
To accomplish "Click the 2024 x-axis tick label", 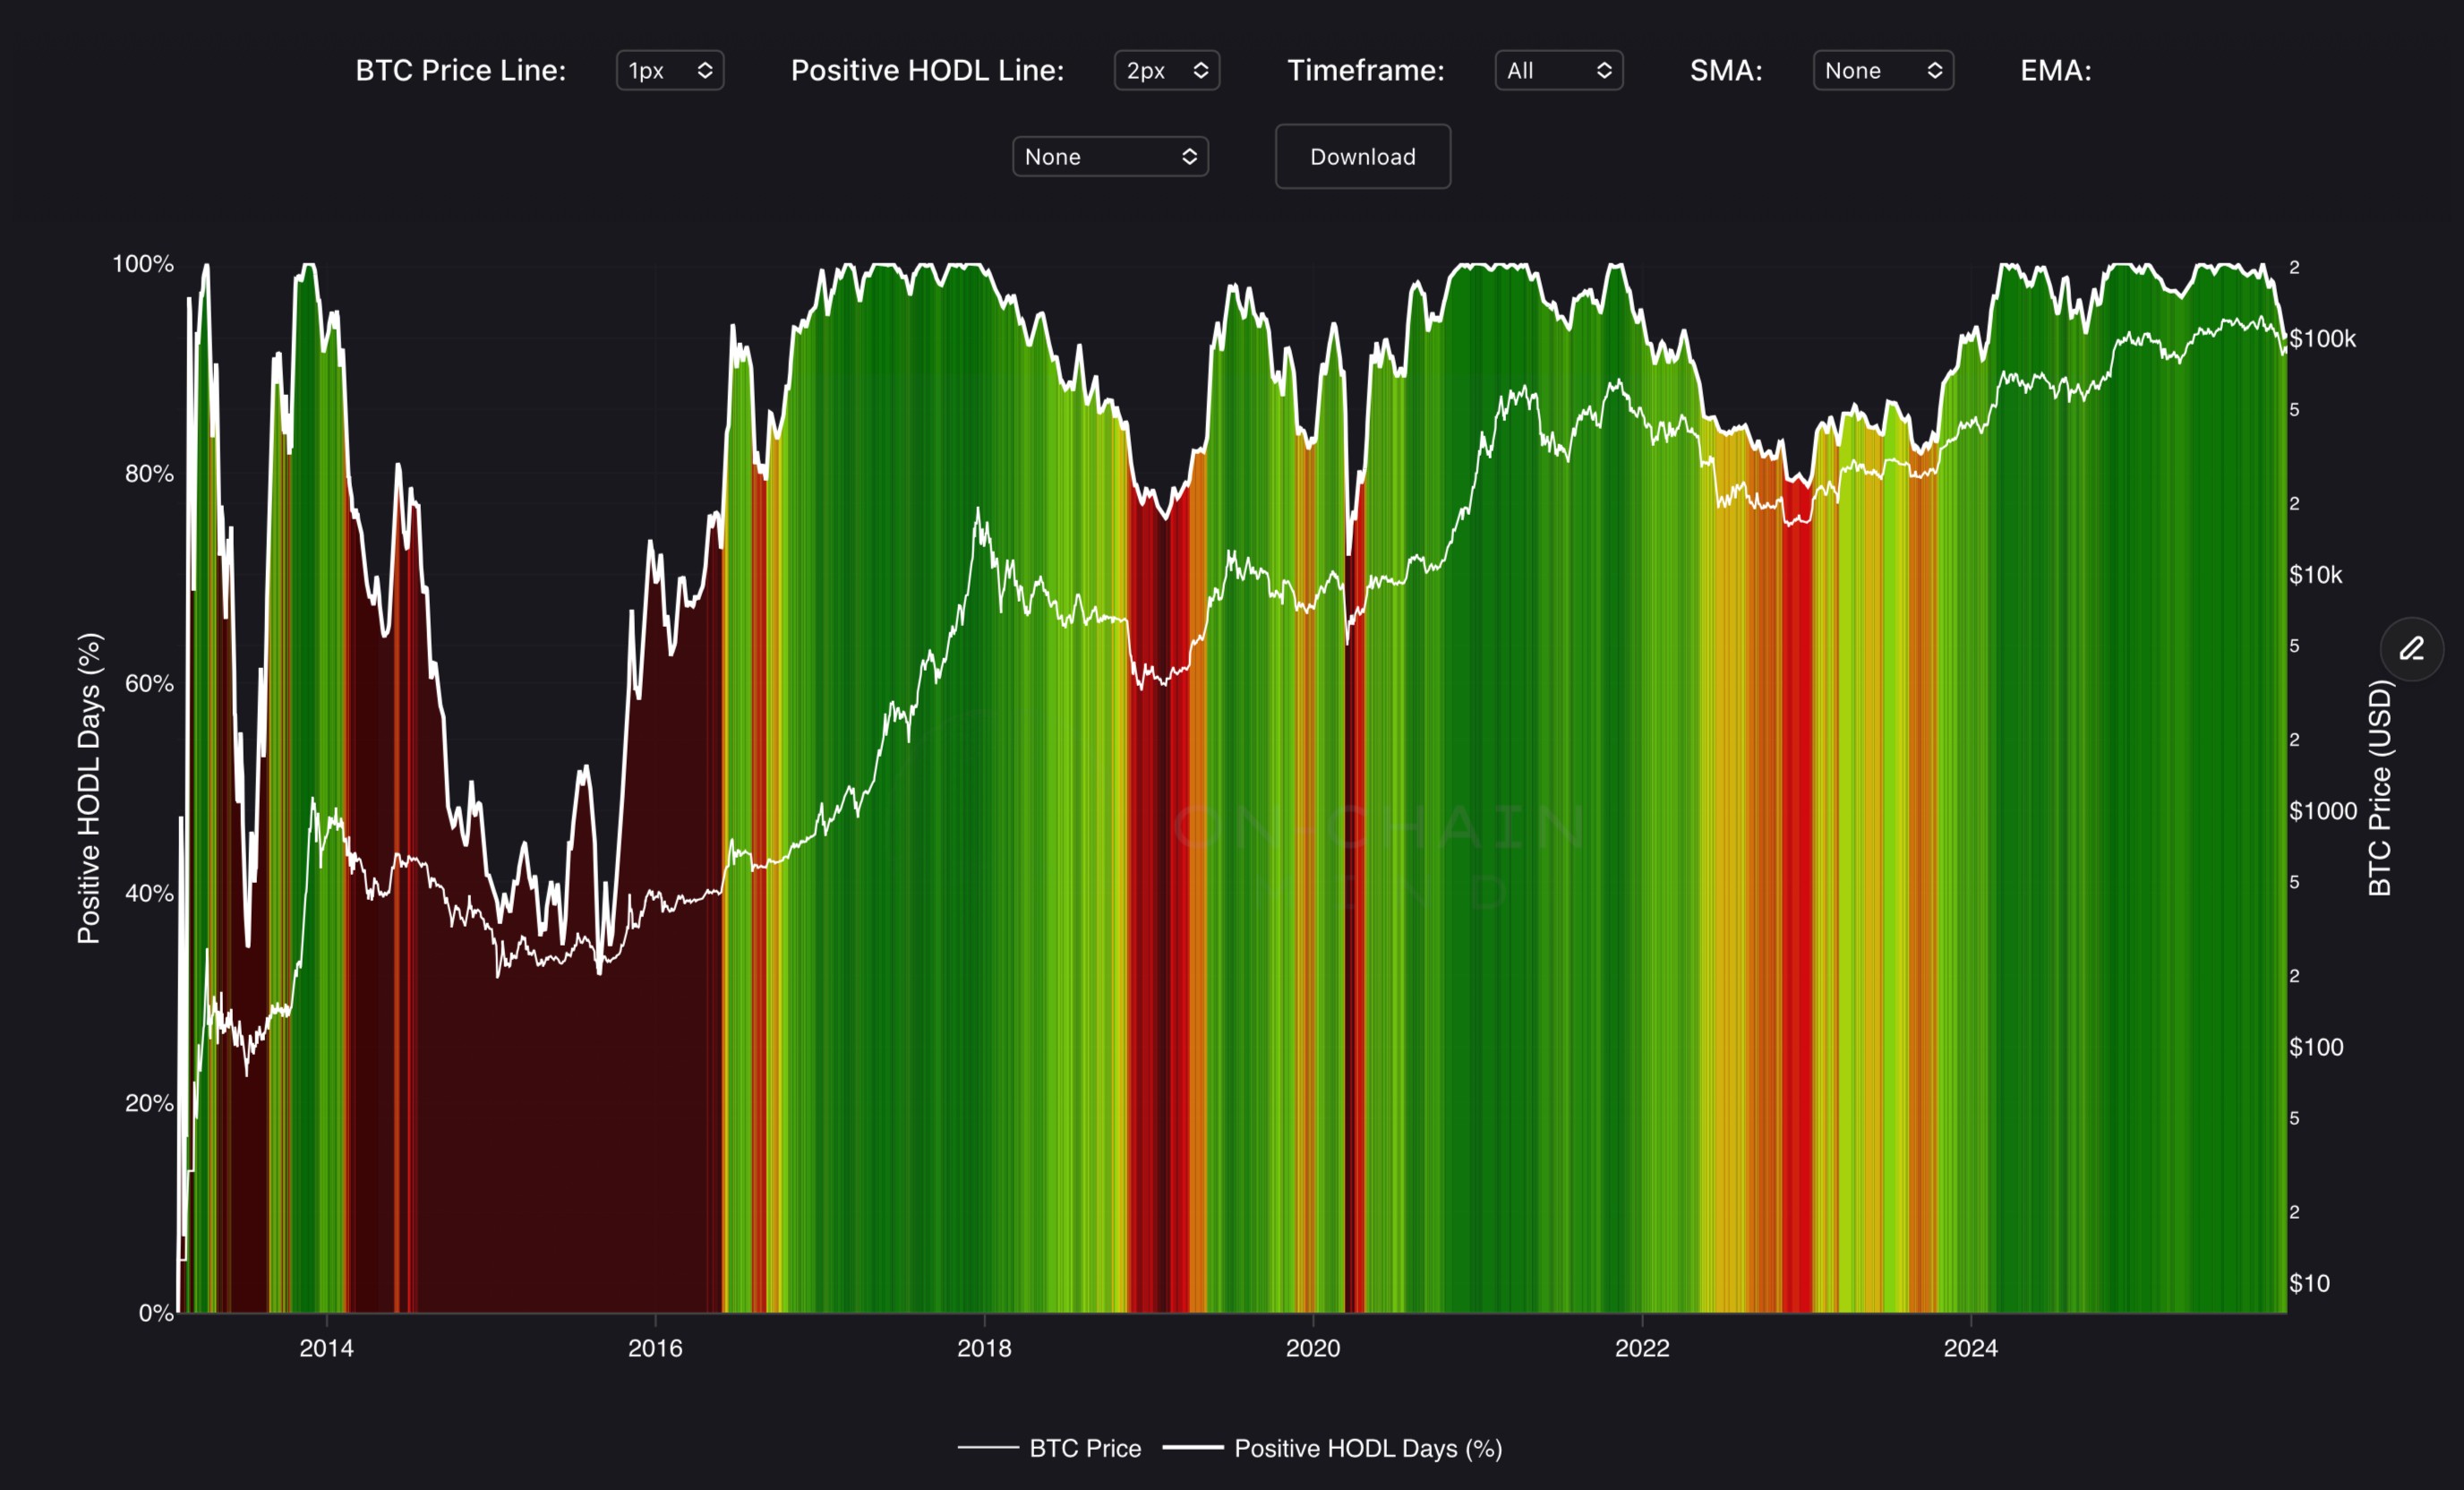I will [1970, 1348].
